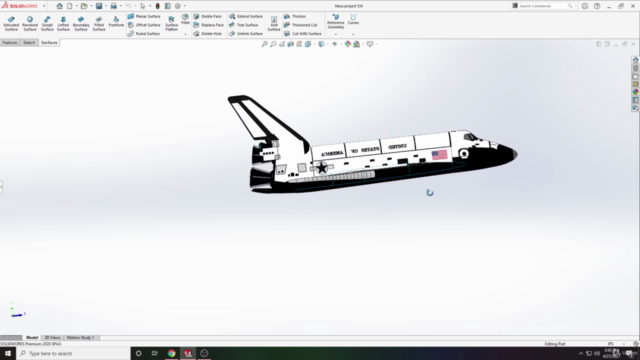Image resolution: width=640 pixels, height=360 pixels.
Task: Open the View Orientation icon
Action: (308, 44)
